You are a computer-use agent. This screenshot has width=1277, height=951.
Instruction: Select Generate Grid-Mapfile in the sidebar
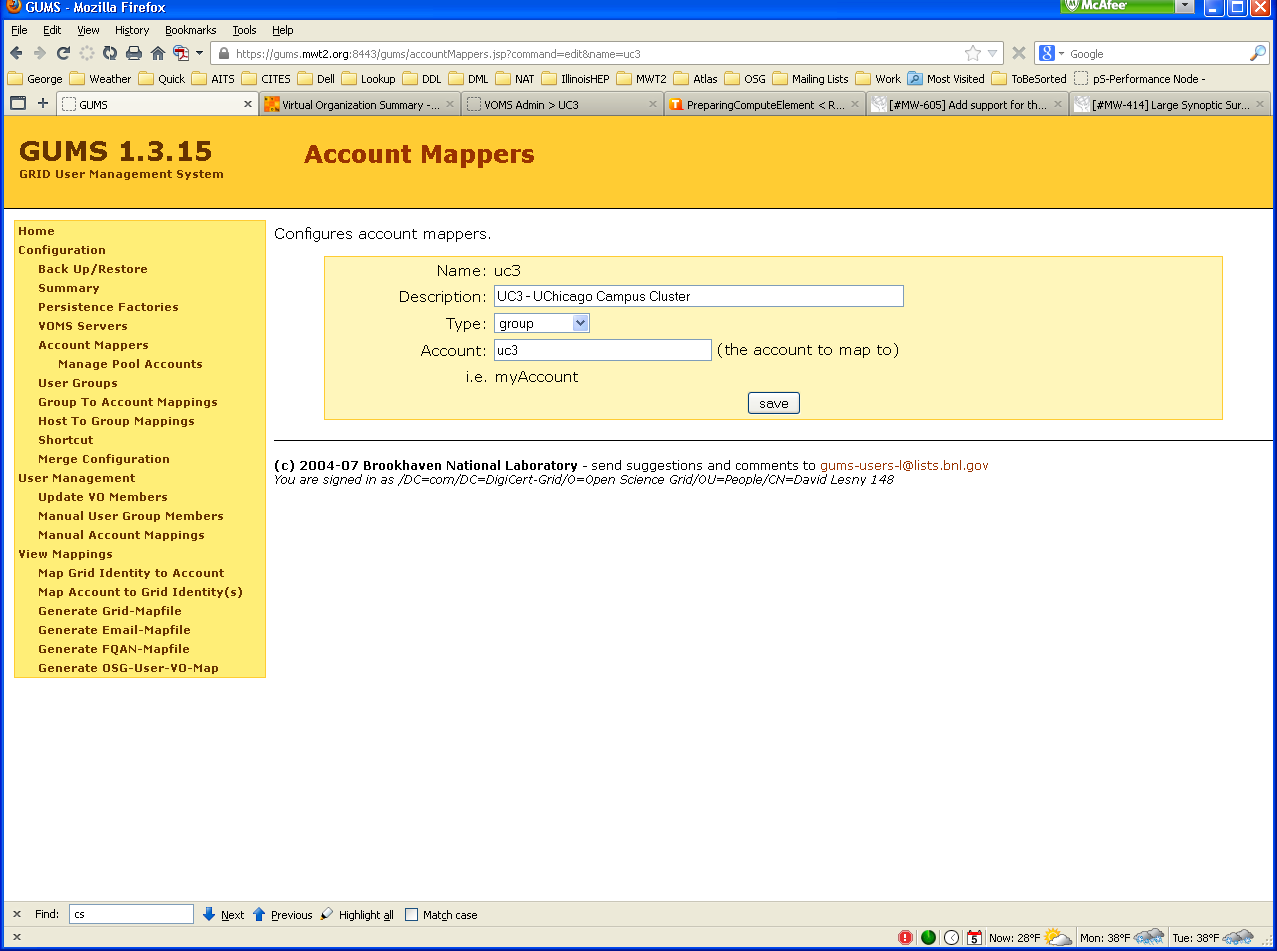coord(109,611)
